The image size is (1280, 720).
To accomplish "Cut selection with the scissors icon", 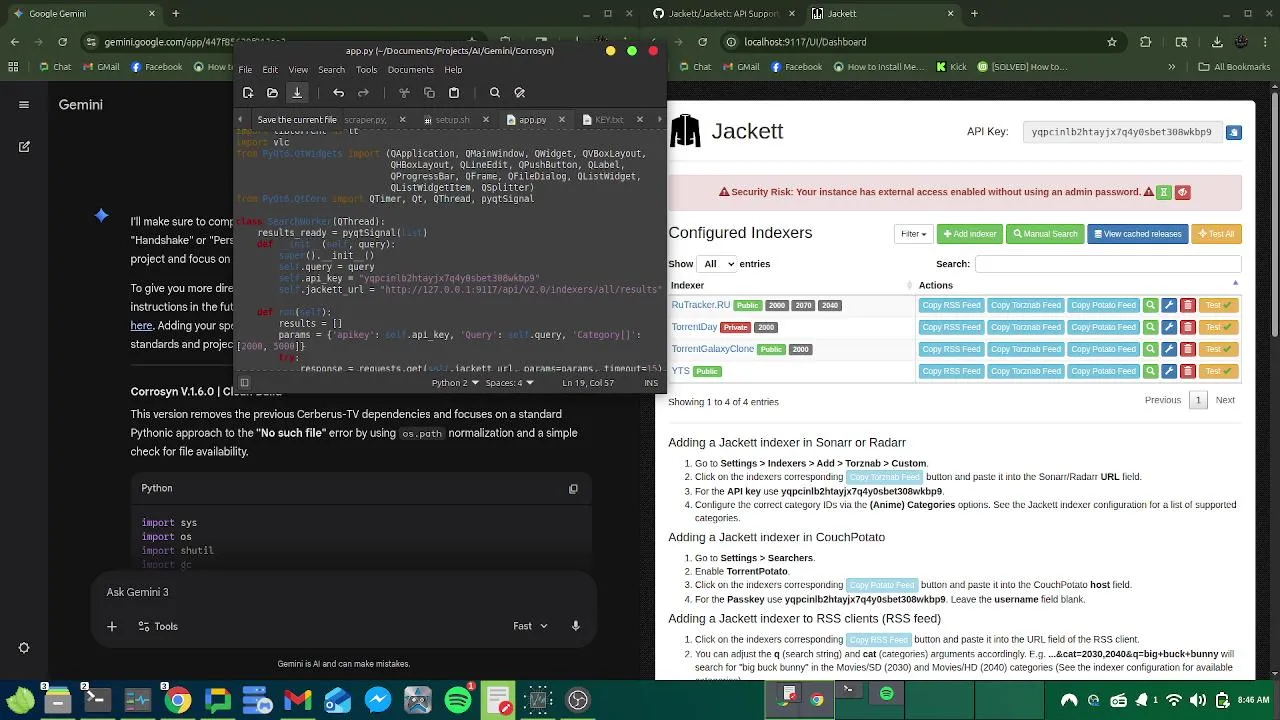I will 404,93.
